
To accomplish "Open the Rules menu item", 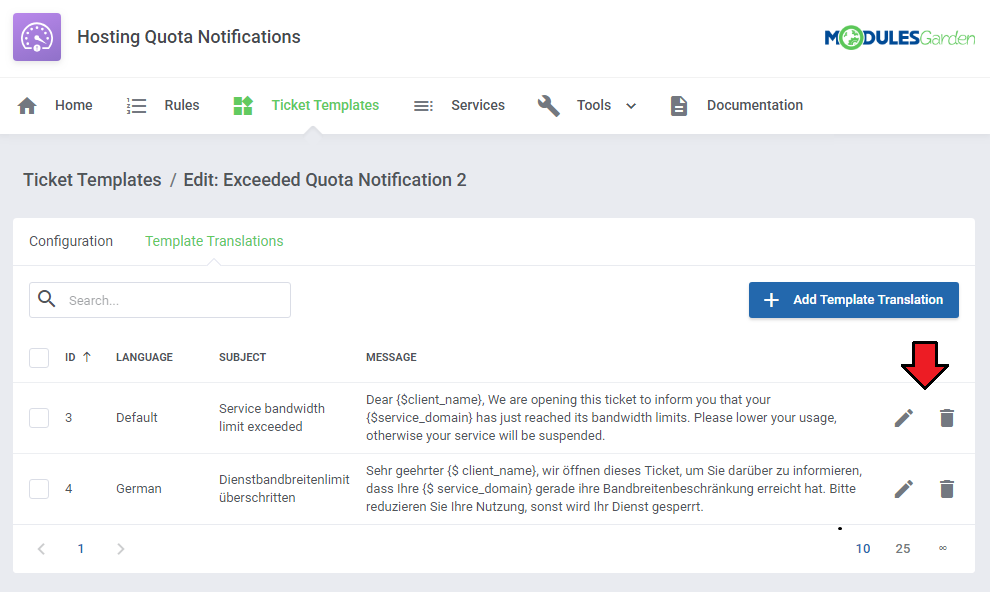I will (x=182, y=105).
